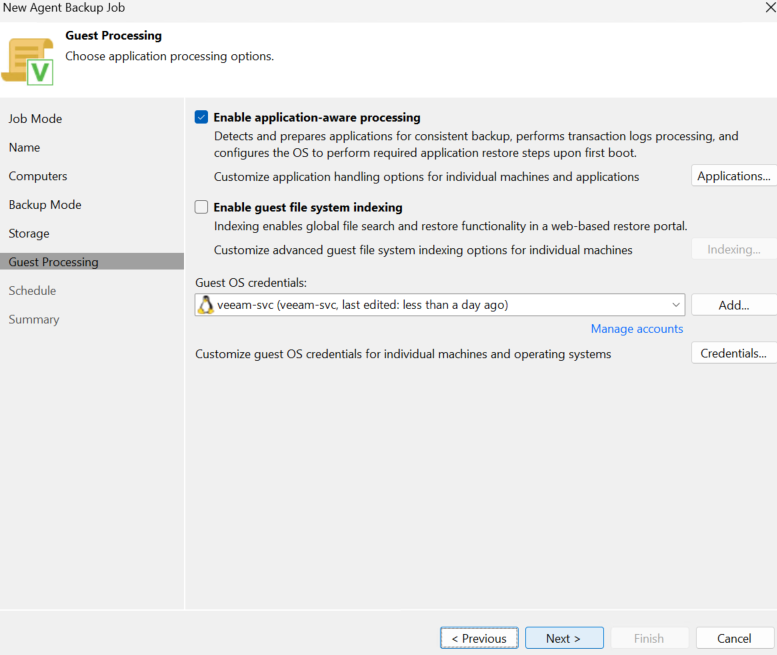The width and height of the screenshot is (777, 655).
Task: Expand the Guest OS credentials dropdown arrow
Action: [675, 305]
